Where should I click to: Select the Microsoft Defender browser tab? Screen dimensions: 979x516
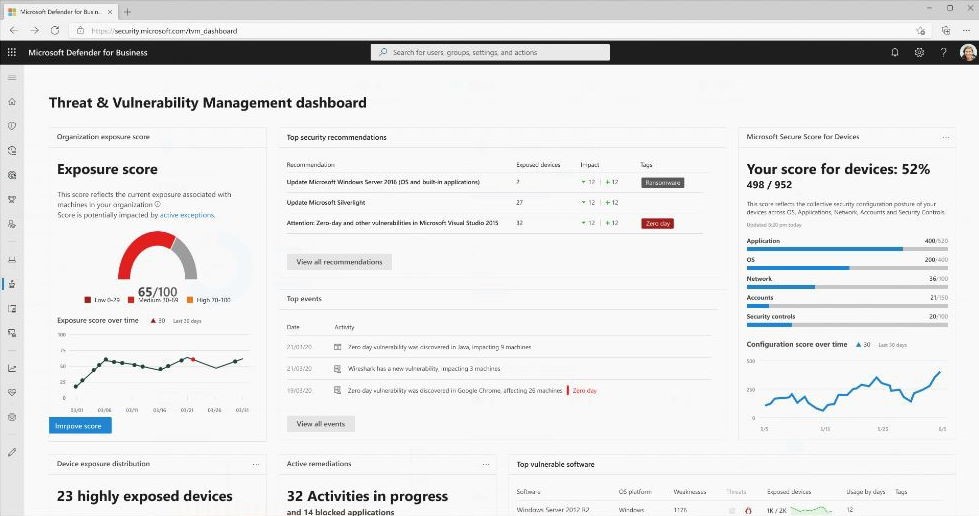pos(68,10)
